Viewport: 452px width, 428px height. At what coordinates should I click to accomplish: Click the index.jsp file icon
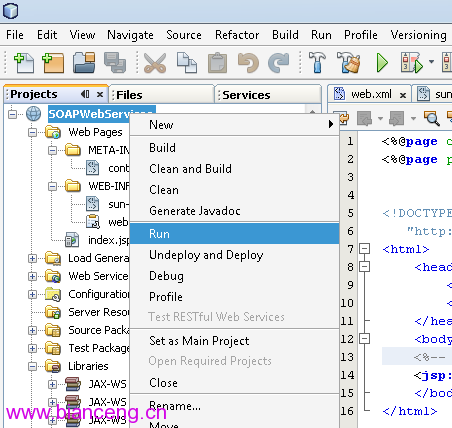click(x=72, y=239)
